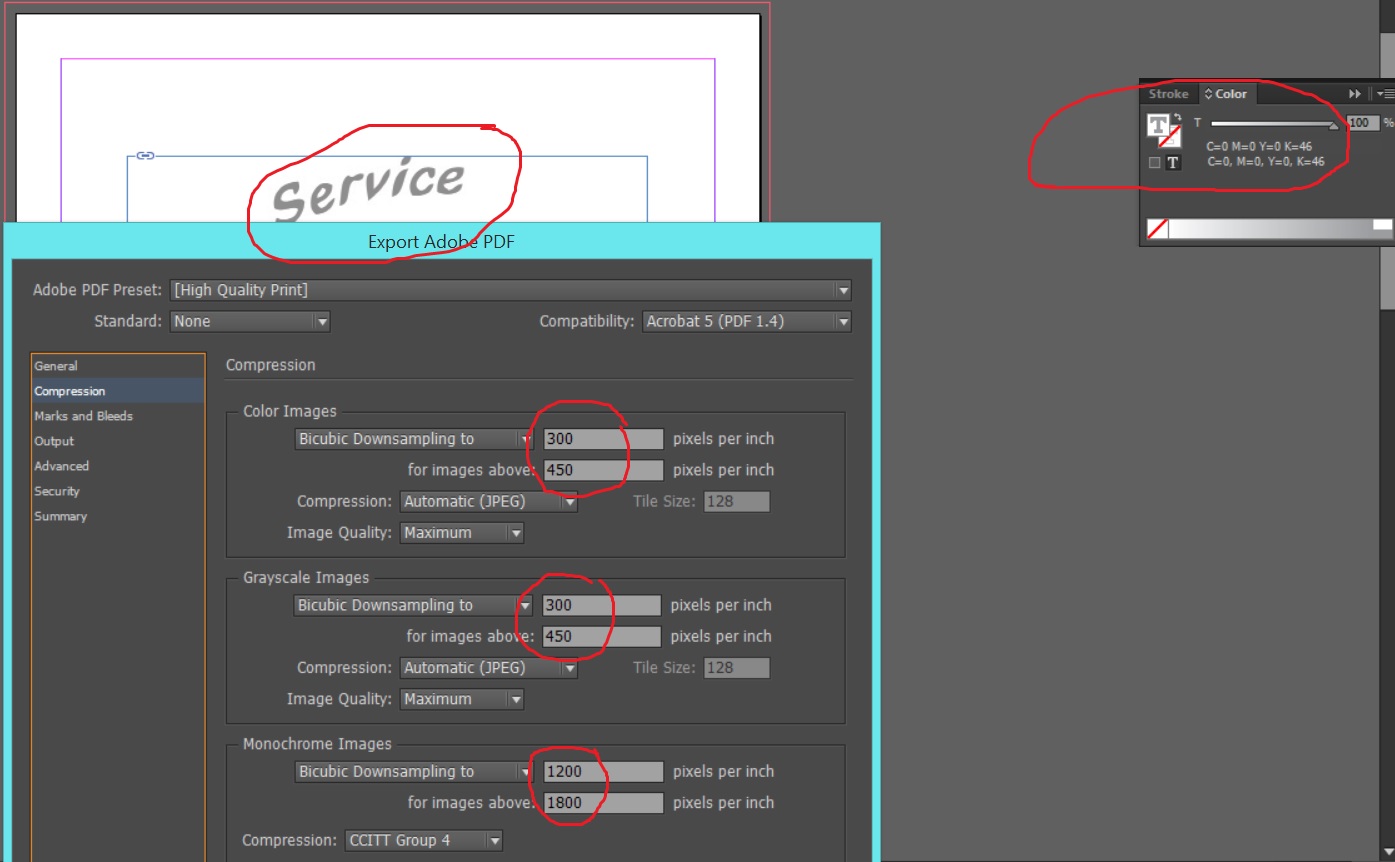This screenshot has height=862, width=1395.
Task: Open the Compatibility dropdown
Action: (x=746, y=321)
